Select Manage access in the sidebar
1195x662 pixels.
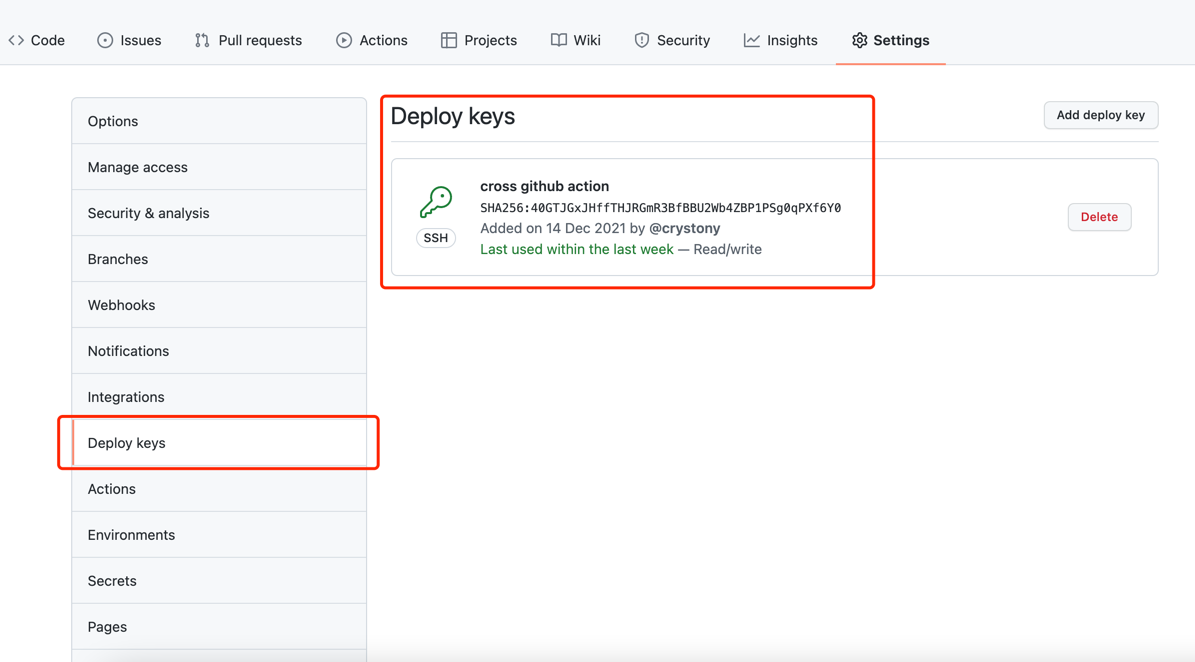[138, 167]
